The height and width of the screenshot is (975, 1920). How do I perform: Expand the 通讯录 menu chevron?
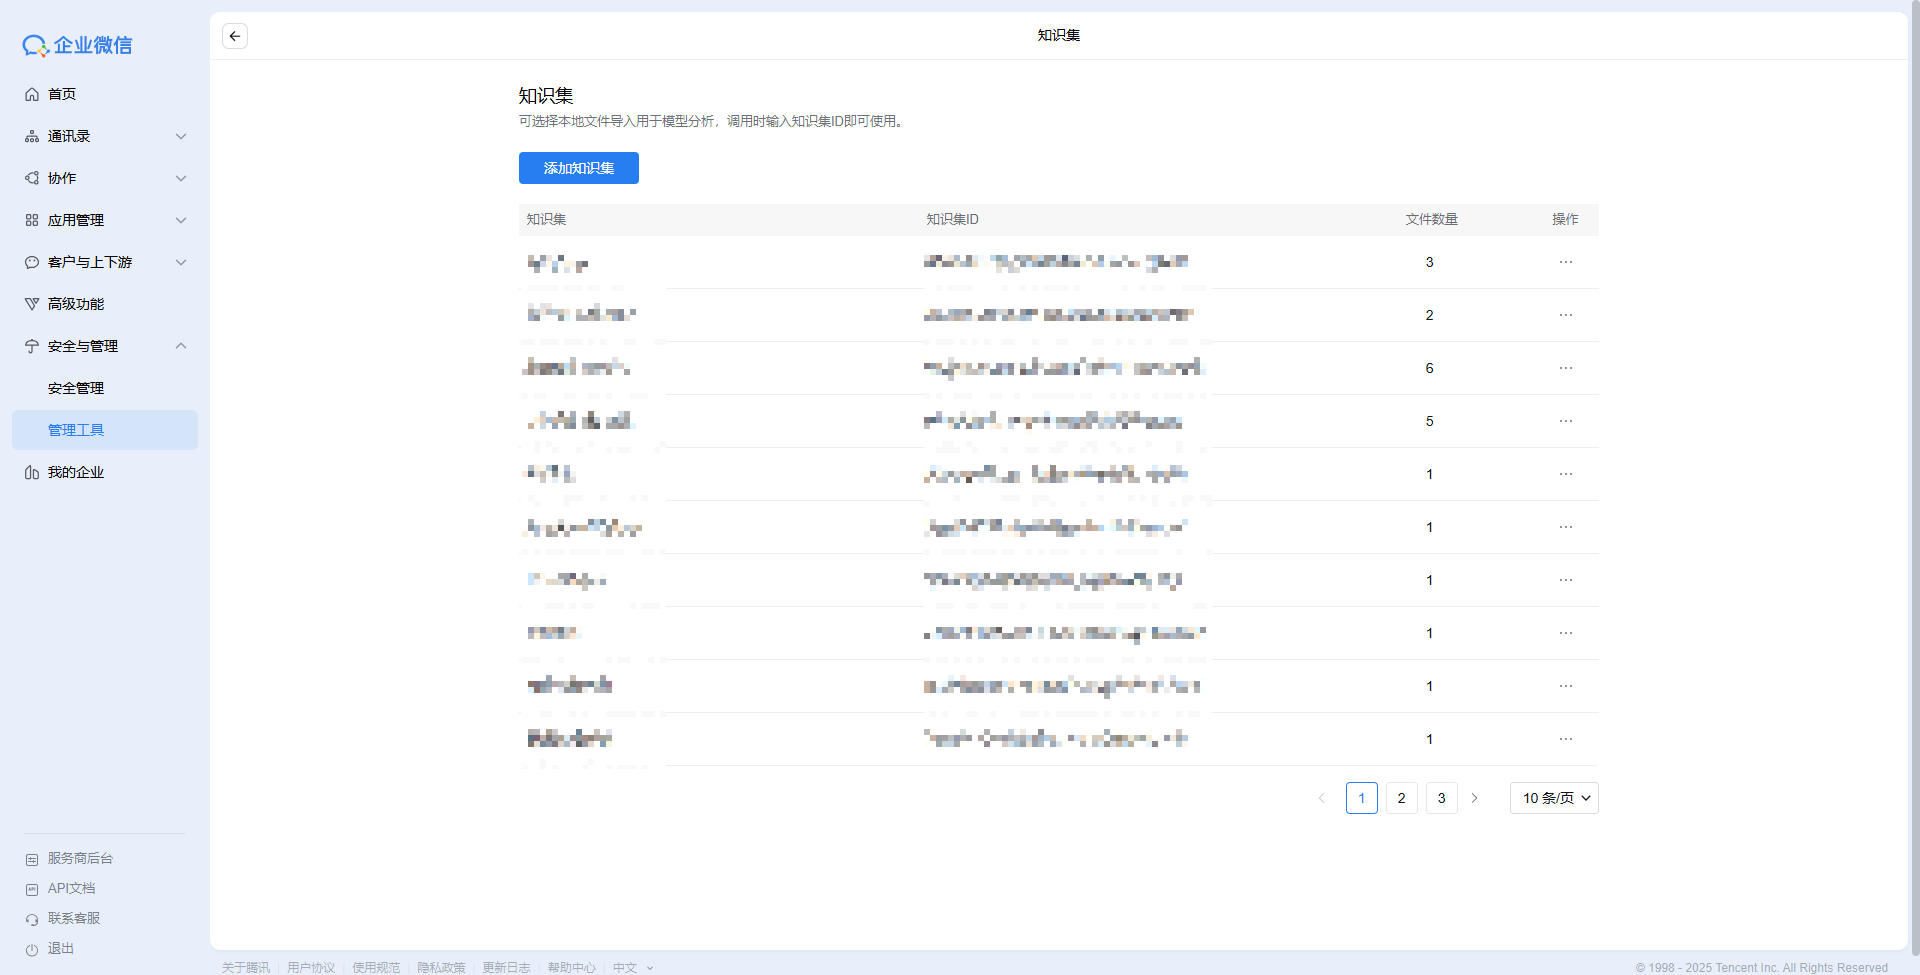(x=181, y=136)
